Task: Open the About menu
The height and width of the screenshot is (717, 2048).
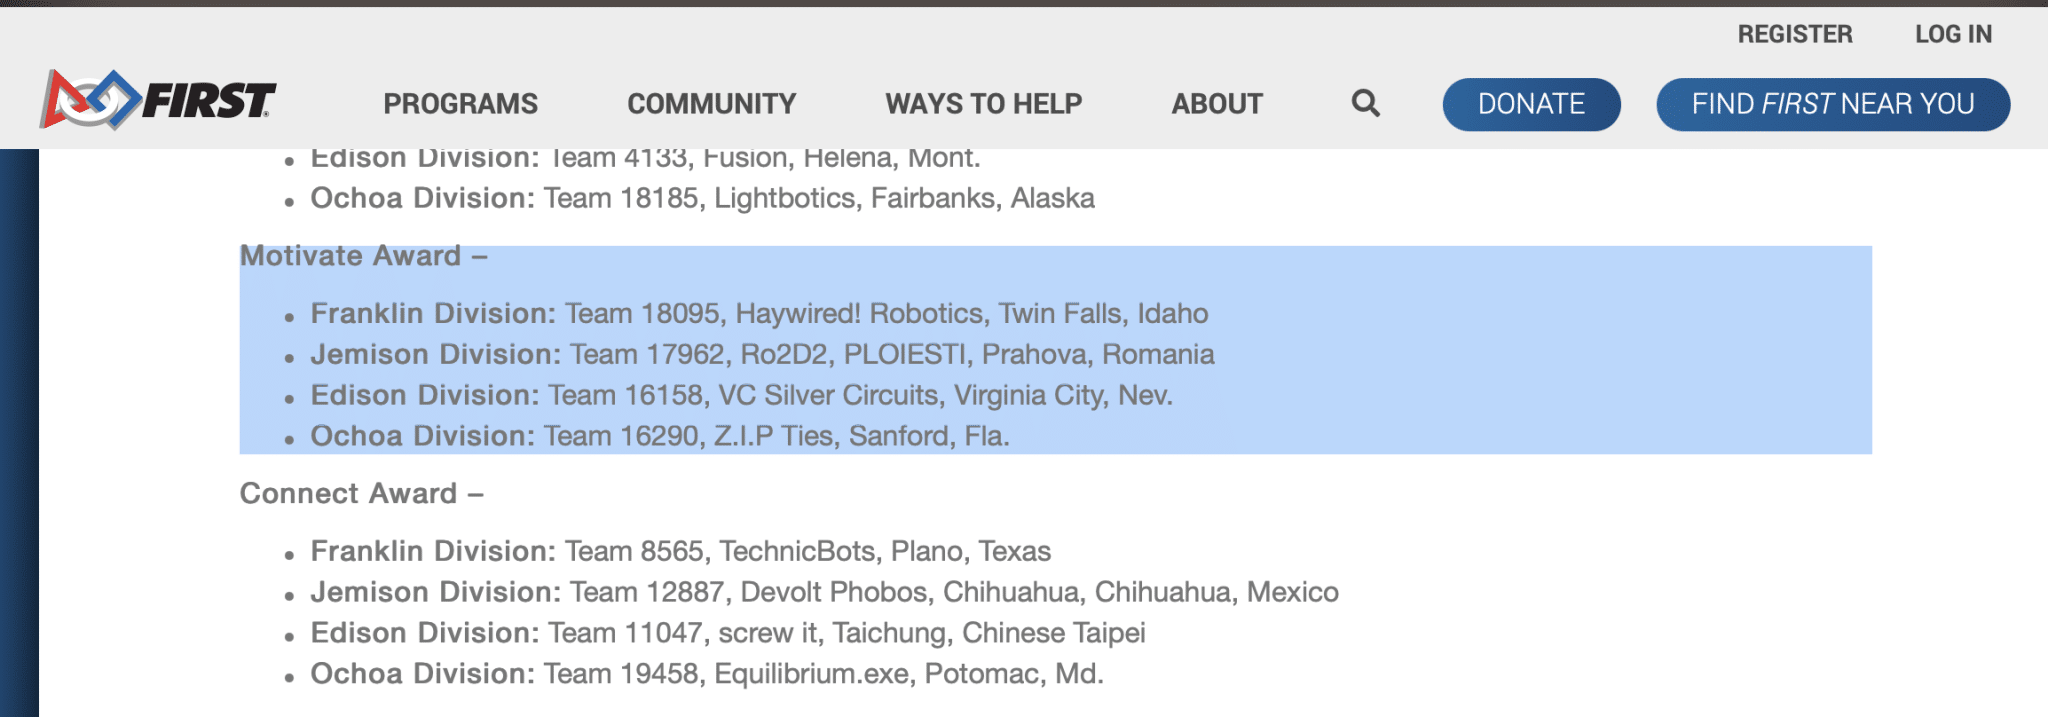Action: [x=1217, y=104]
